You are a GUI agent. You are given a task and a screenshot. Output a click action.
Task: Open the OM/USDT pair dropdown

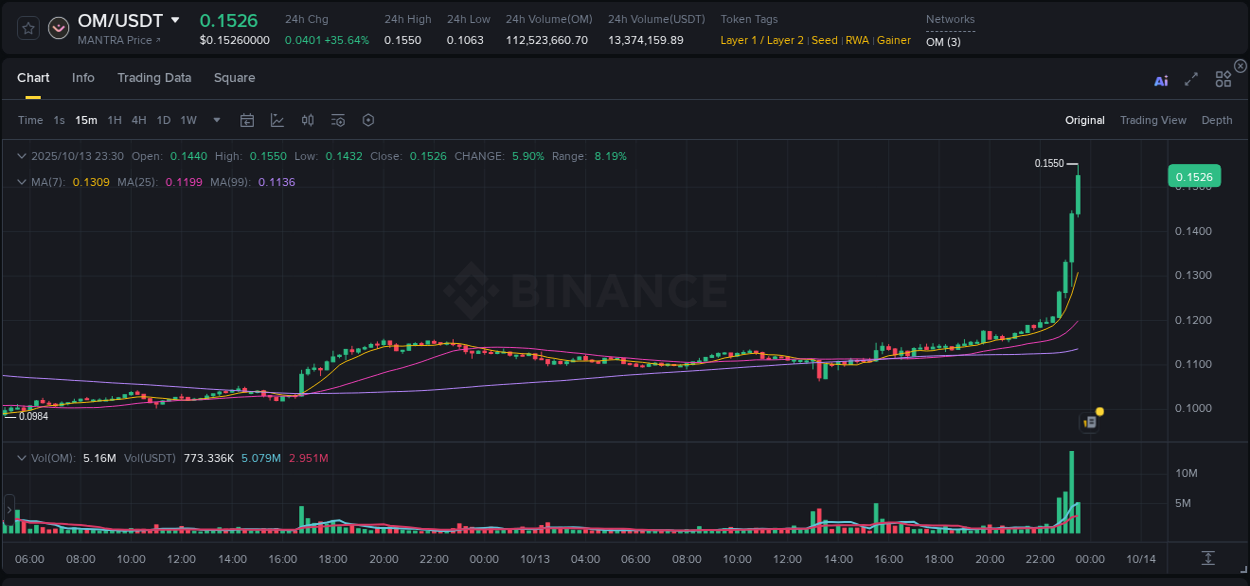(x=176, y=20)
